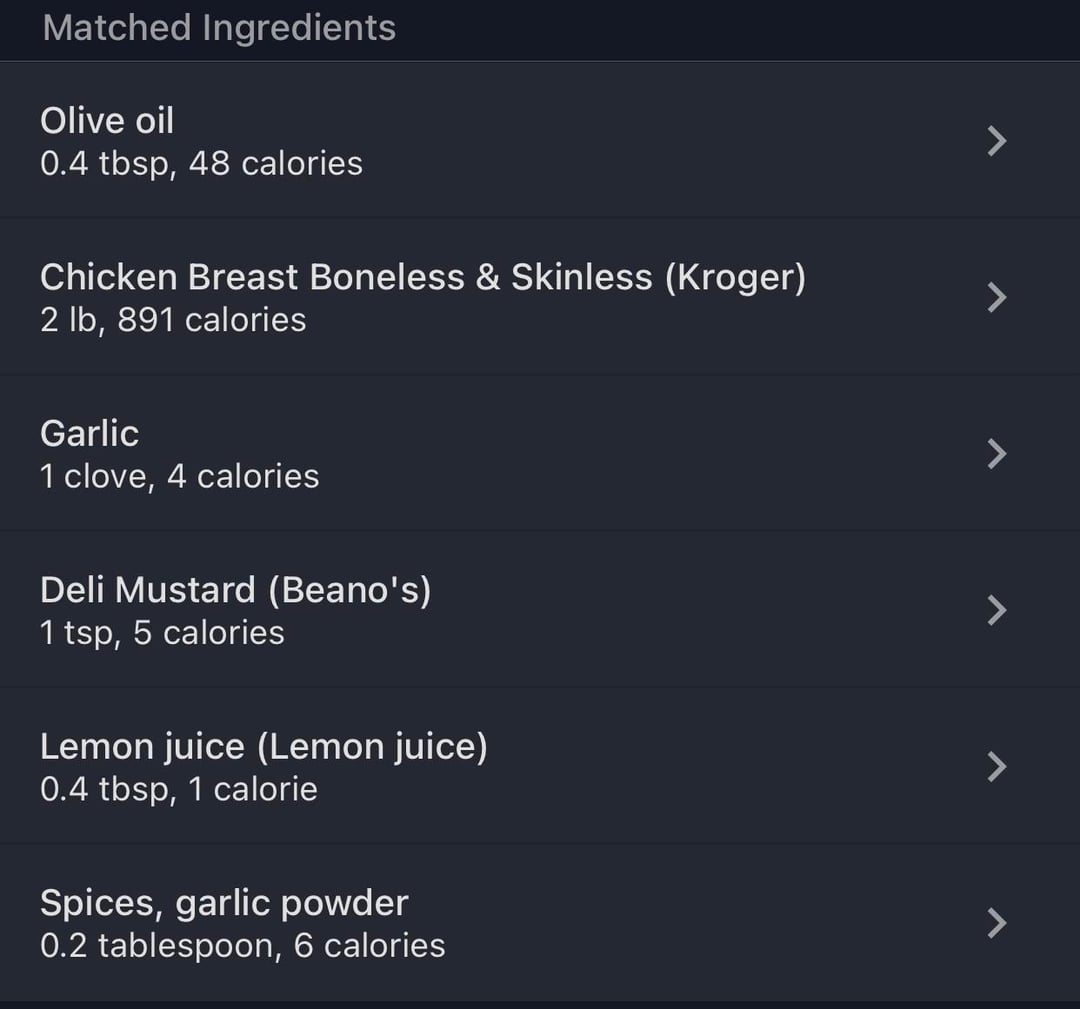Tap the chevron next to Chicken Breast
This screenshot has height=1009, width=1080.
tap(996, 297)
